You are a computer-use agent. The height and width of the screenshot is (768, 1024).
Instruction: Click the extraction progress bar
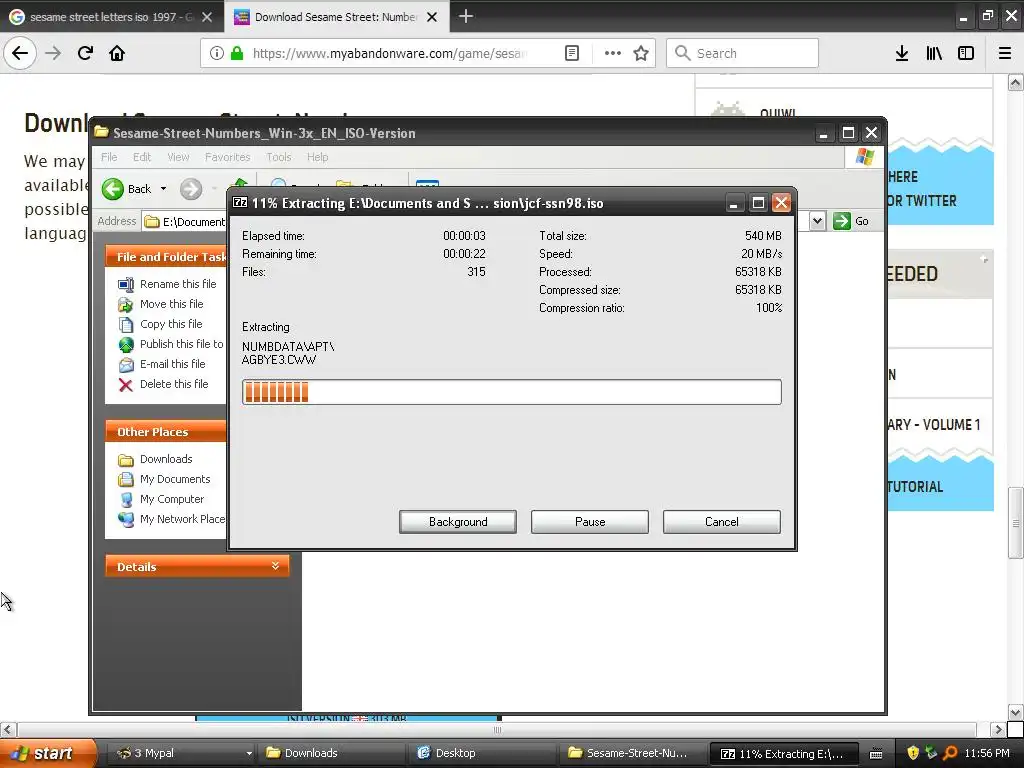pyautogui.click(x=511, y=392)
